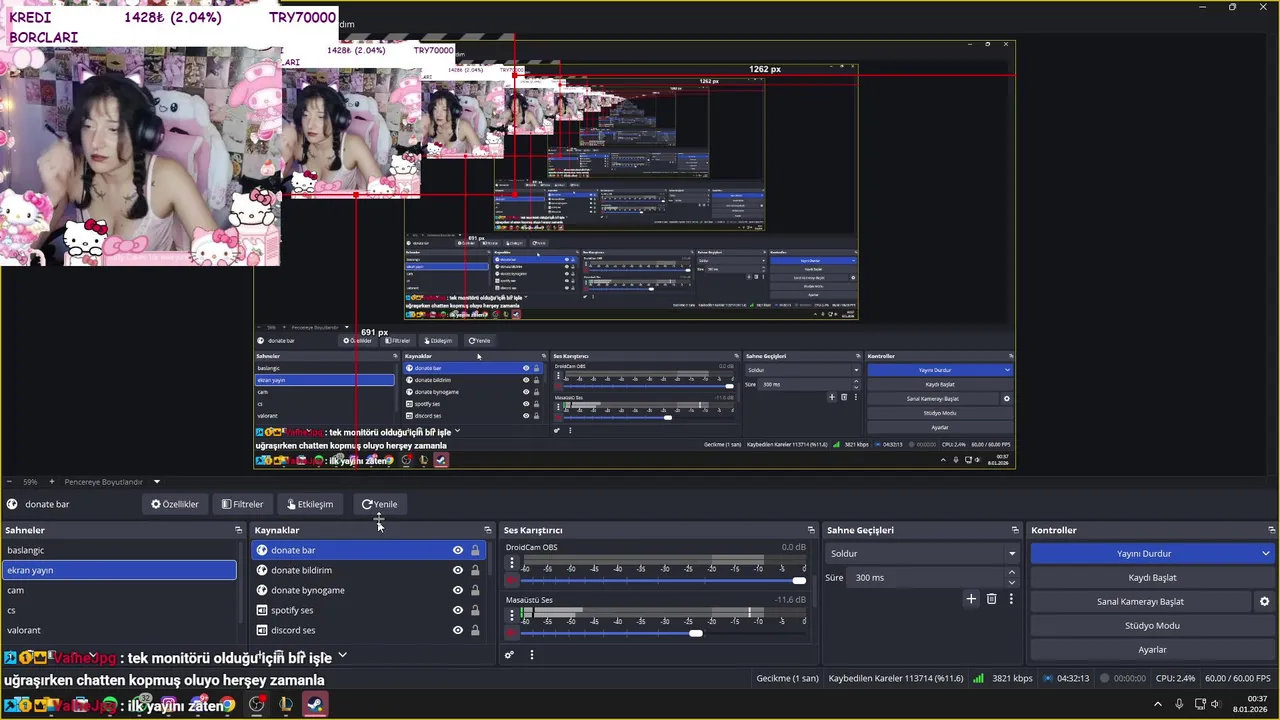
Task: Select the baslangic scene
Action: point(119,550)
